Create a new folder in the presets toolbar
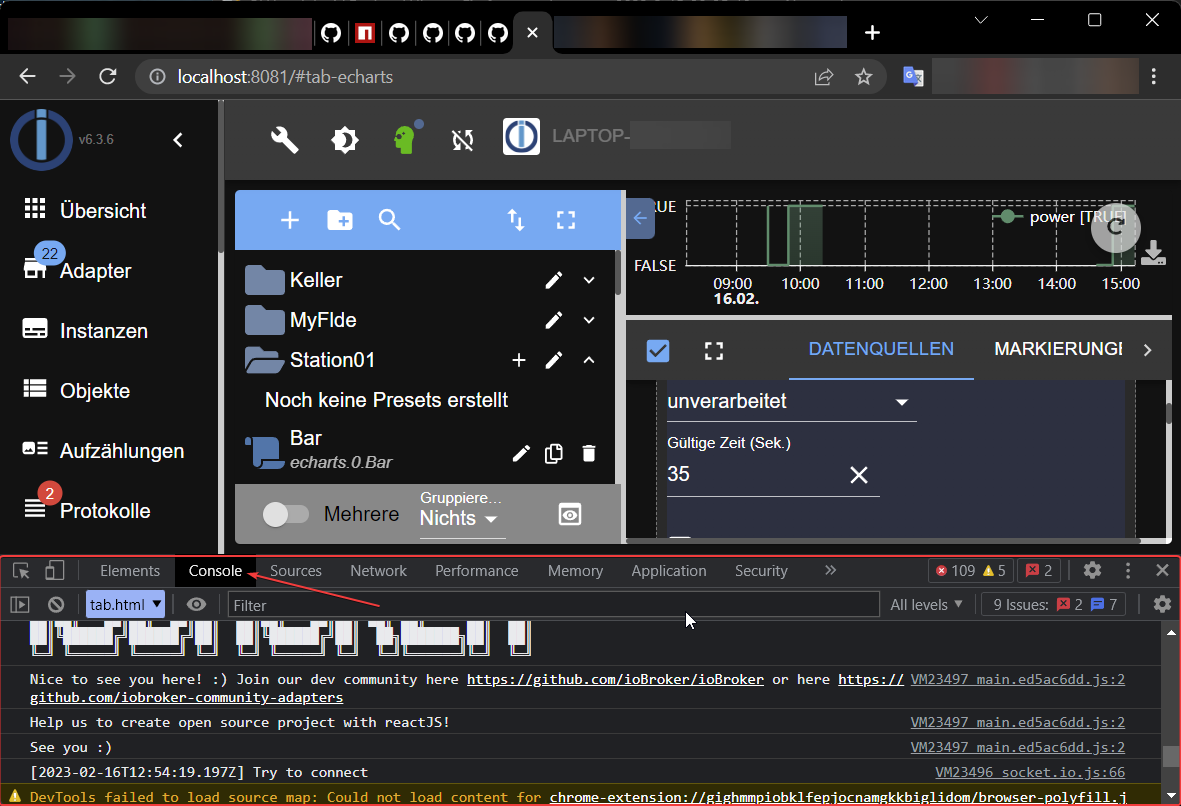Screen dimensions: 1181x806 [x=340, y=220]
